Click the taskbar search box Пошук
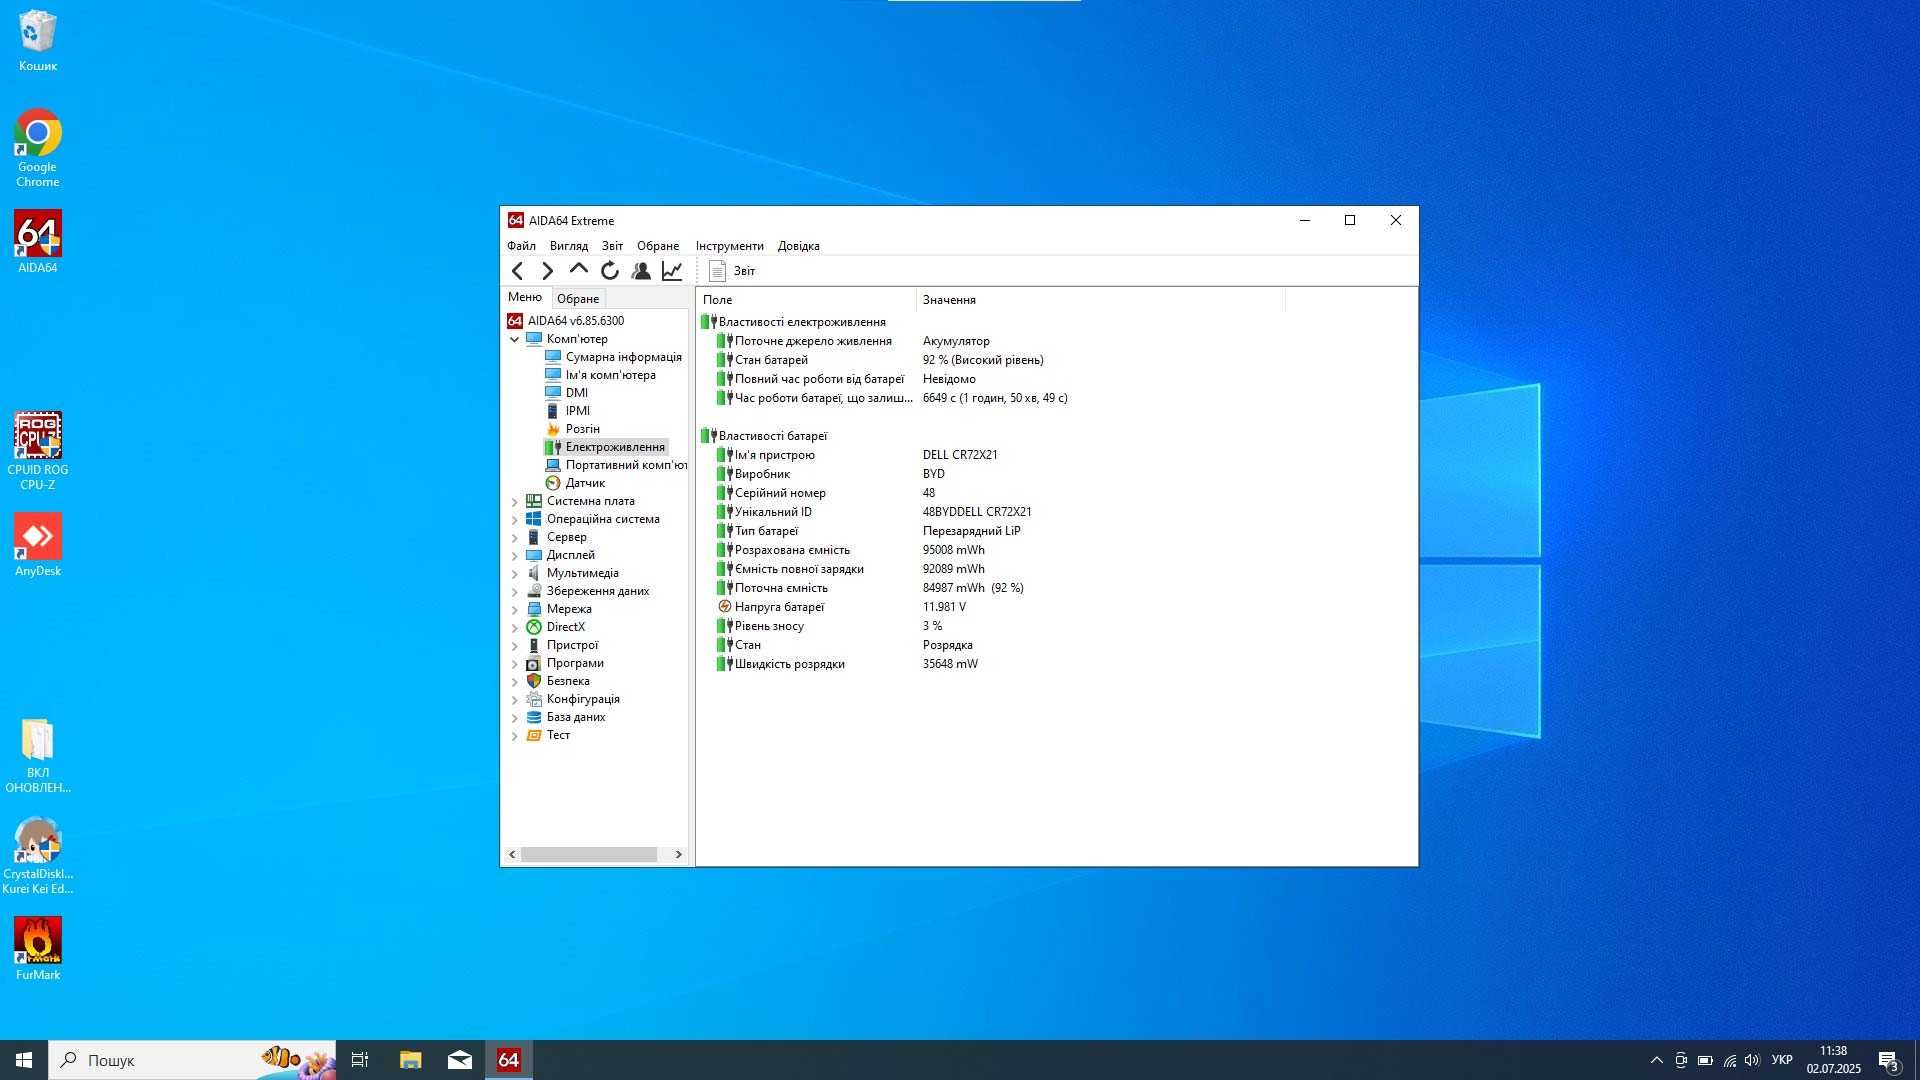The height and width of the screenshot is (1080, 1920). pos(193,1060)
